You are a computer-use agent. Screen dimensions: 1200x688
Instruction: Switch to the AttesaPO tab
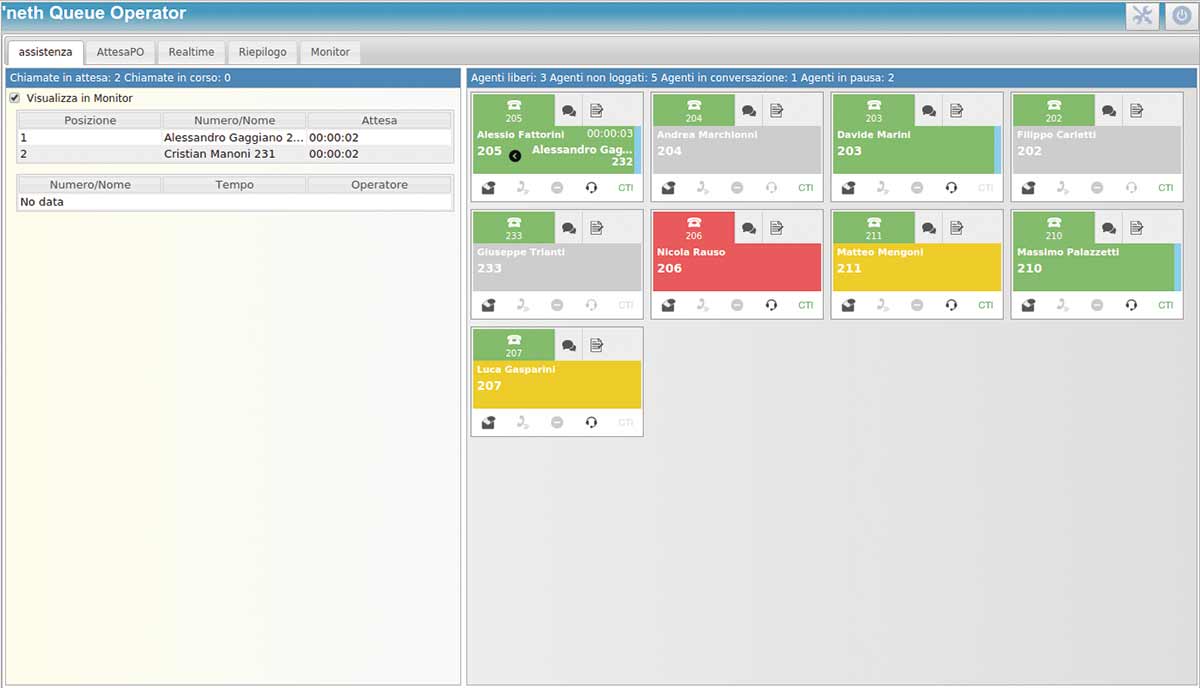(120, 52)
